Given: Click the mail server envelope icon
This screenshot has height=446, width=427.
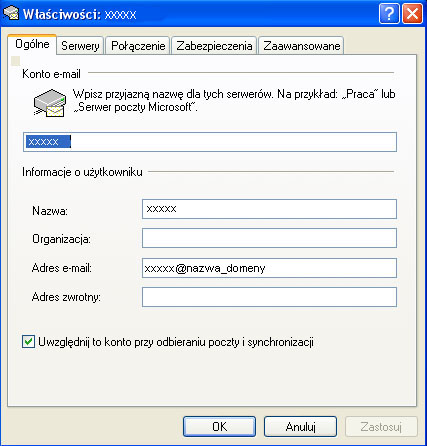Looking at the screenshot, I should click(x=50, y=103).
